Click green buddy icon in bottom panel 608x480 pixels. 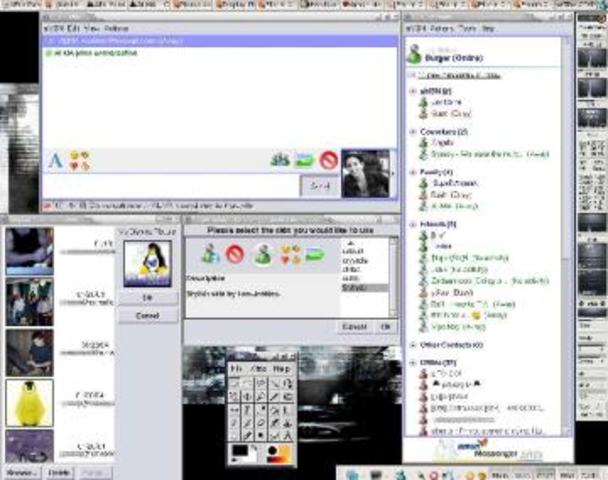[401, 475]
